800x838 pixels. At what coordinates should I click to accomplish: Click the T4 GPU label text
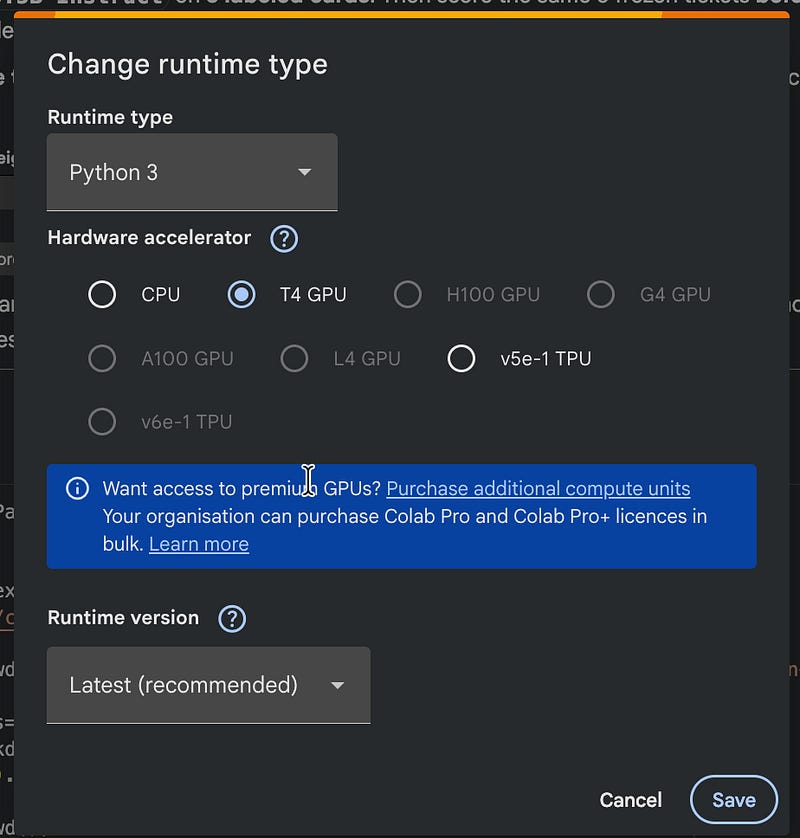point(313,294)
